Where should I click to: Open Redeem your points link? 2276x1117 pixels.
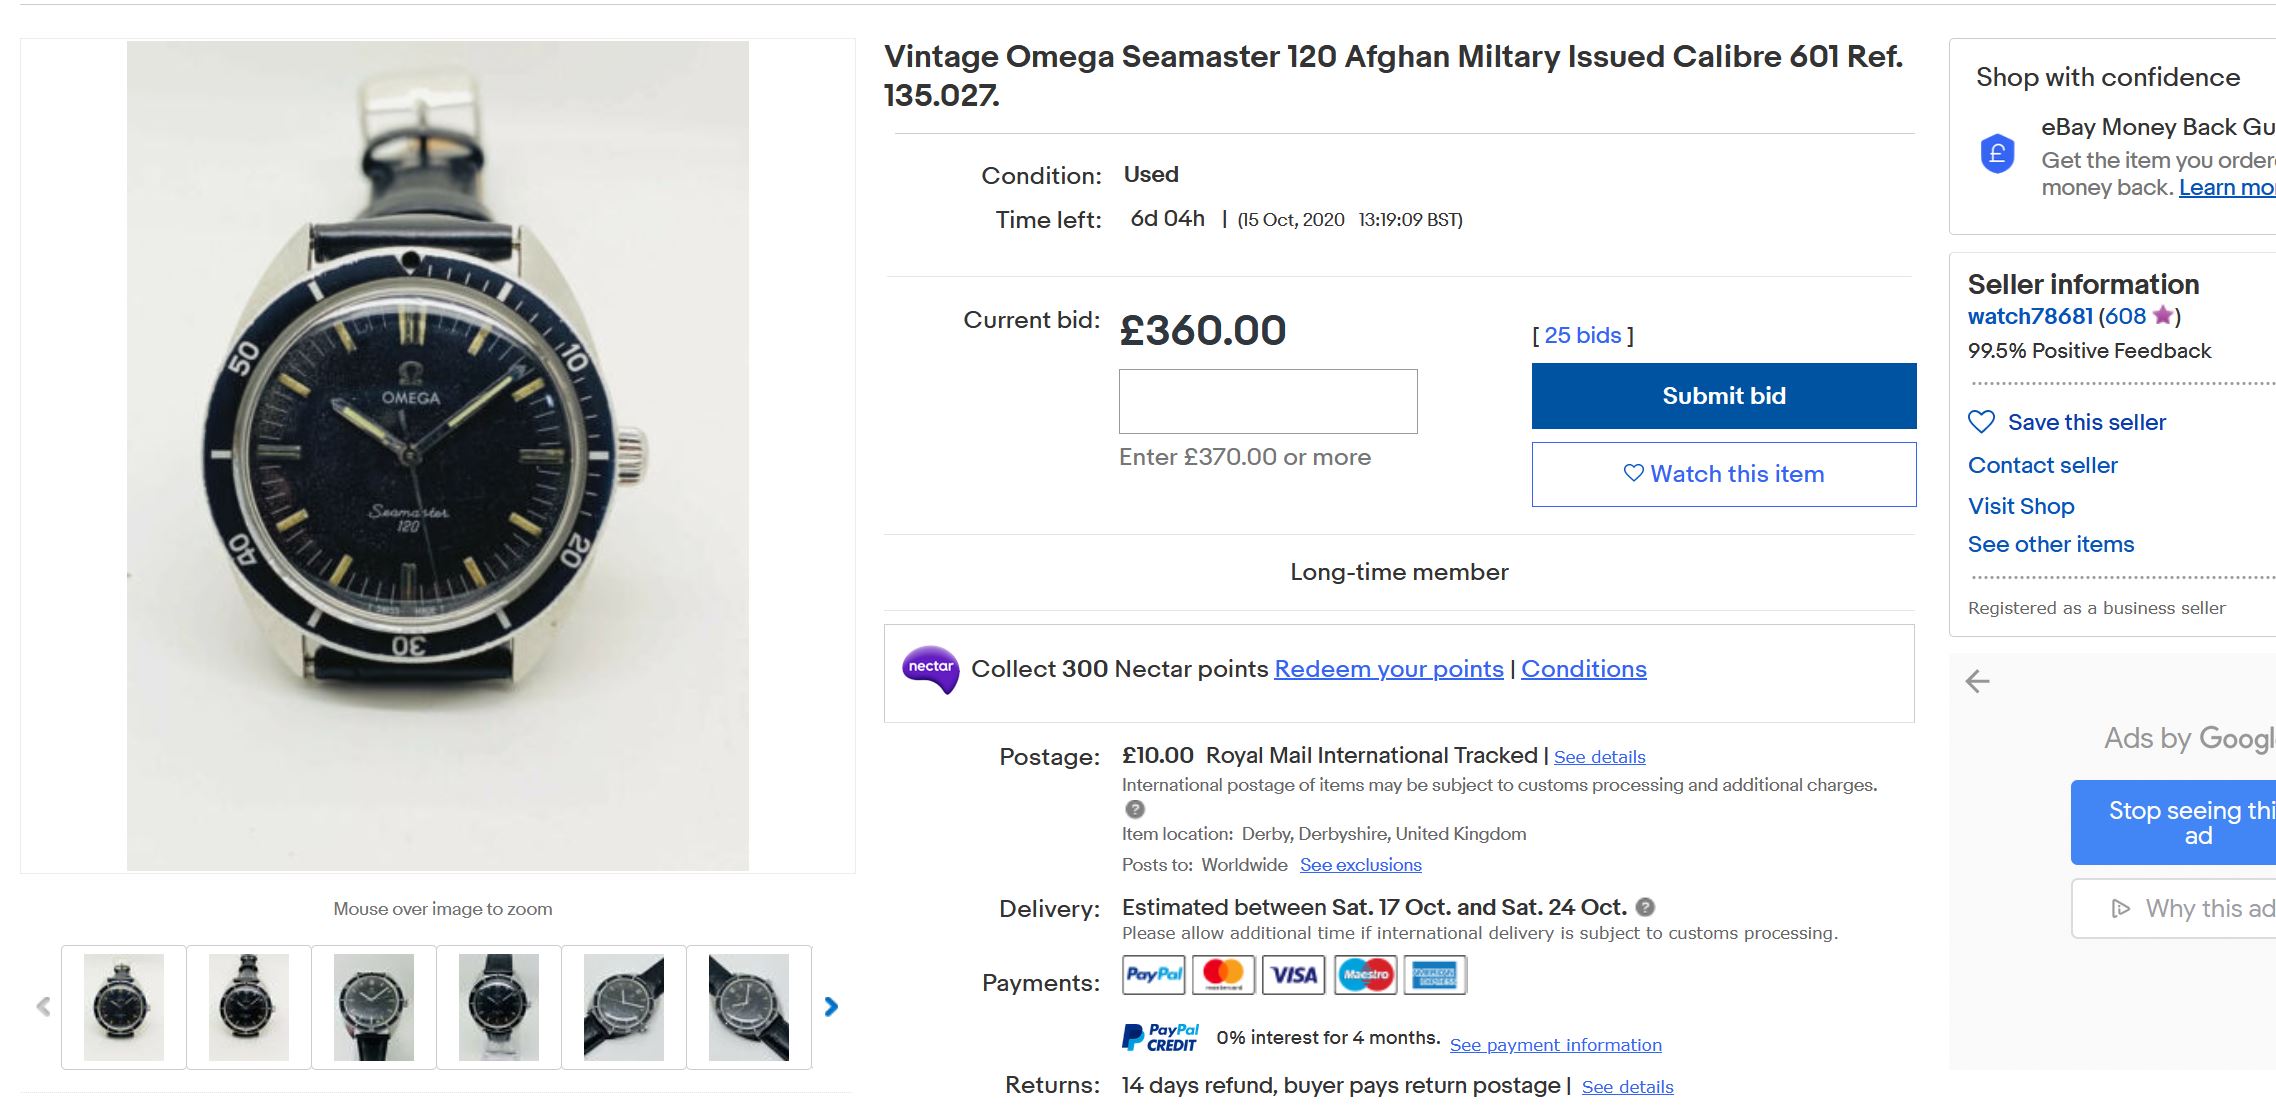click(1389, 669)
